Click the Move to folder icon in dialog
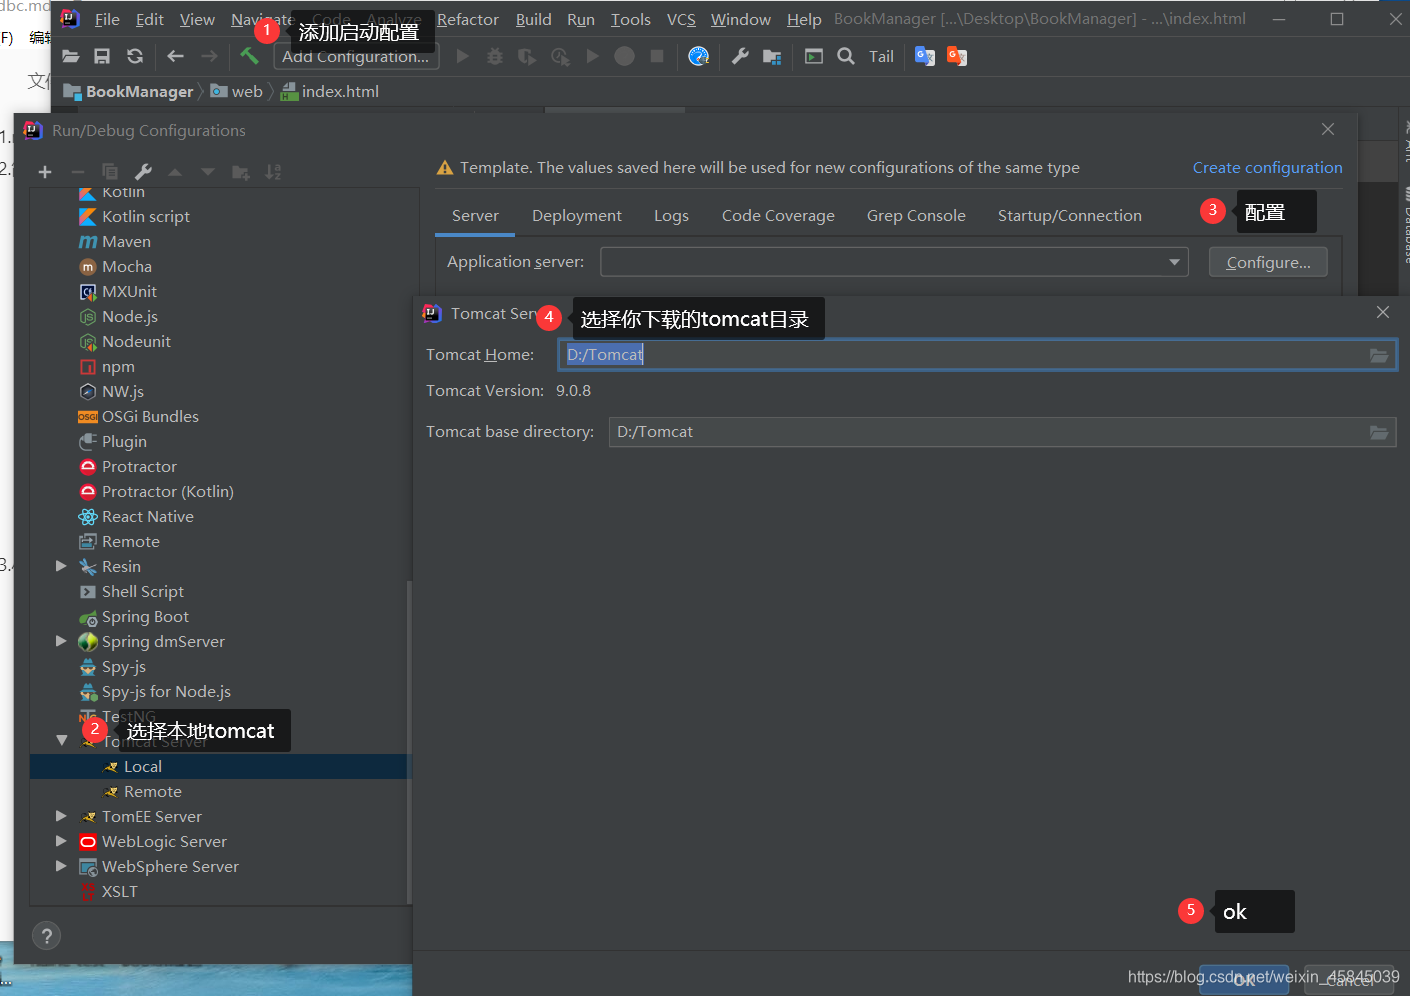This screenshot has height=996, width=1410. (x=241, y=172)
